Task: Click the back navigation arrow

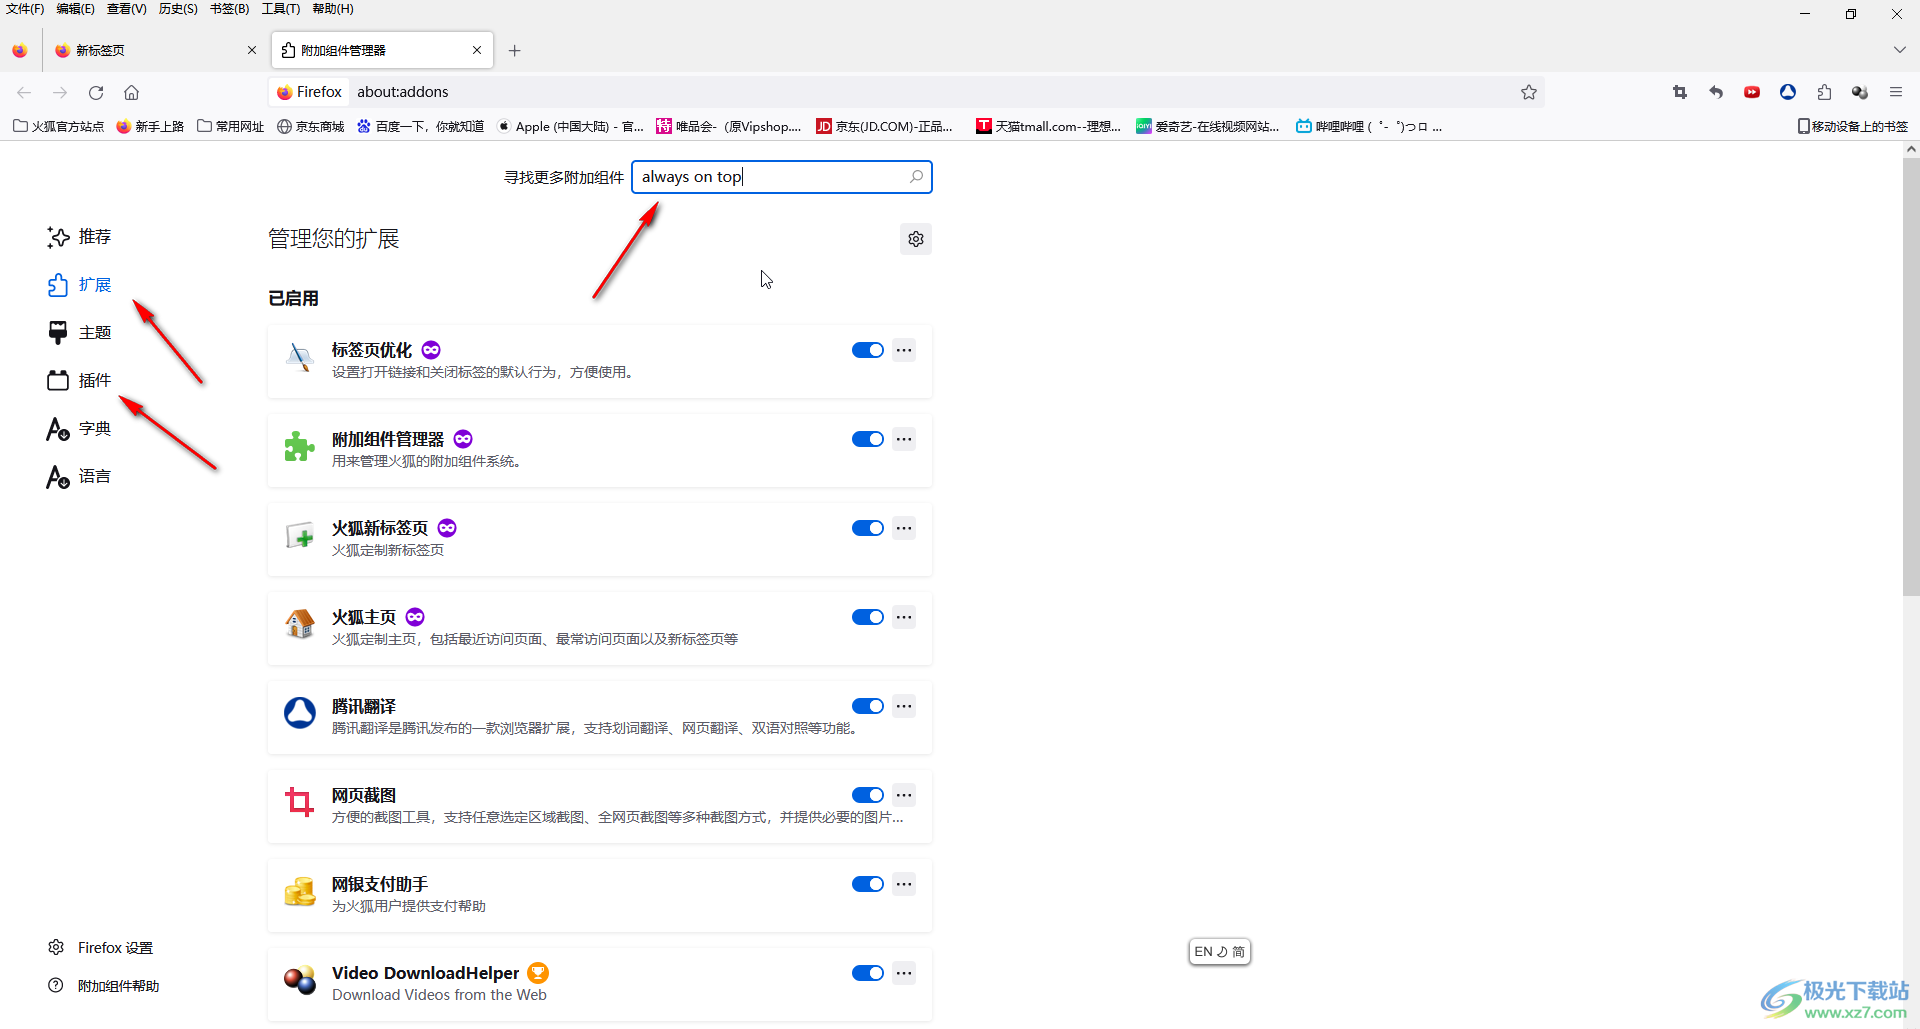Action: point(24,92)
